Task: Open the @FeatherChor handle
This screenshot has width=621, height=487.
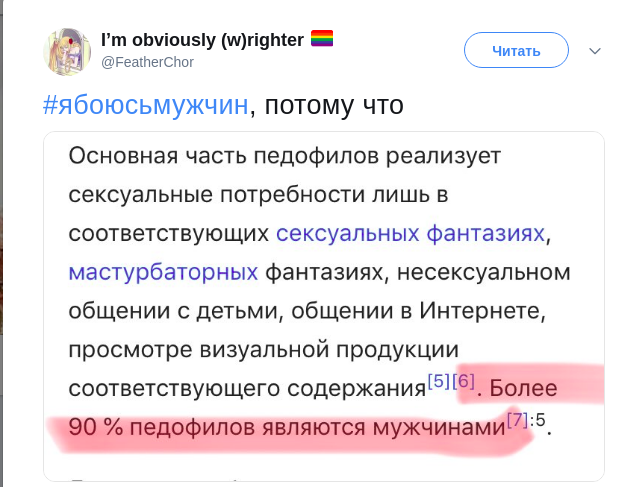Action: 147,61
